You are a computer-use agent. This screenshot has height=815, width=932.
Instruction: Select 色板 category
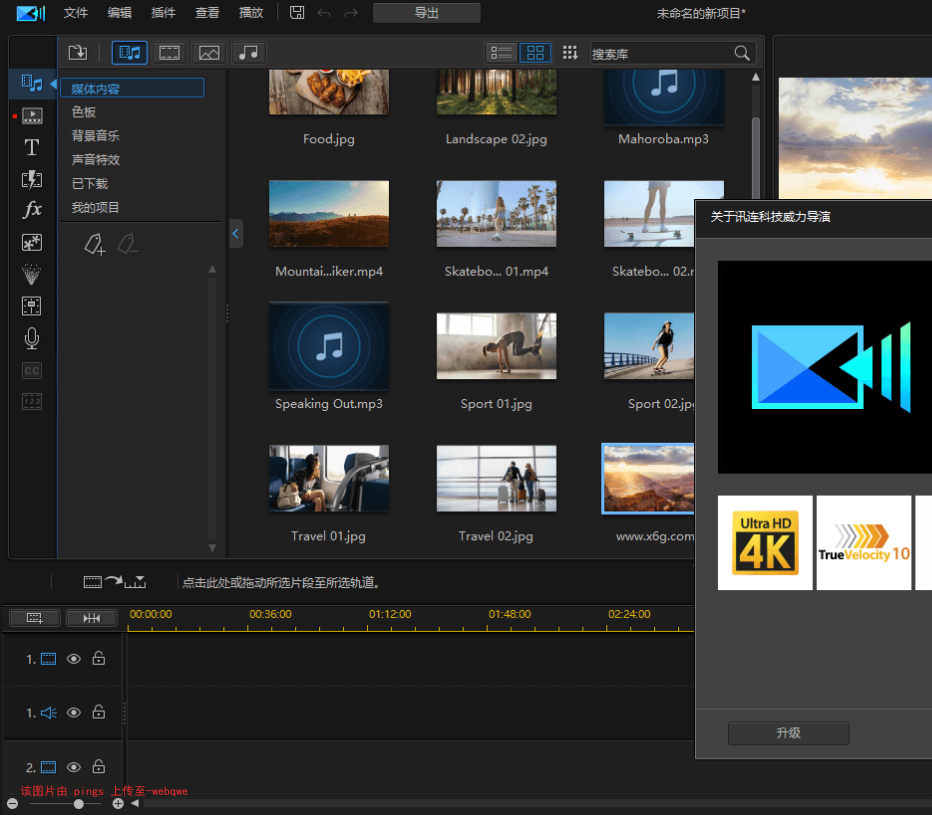(x=84, y=112)
